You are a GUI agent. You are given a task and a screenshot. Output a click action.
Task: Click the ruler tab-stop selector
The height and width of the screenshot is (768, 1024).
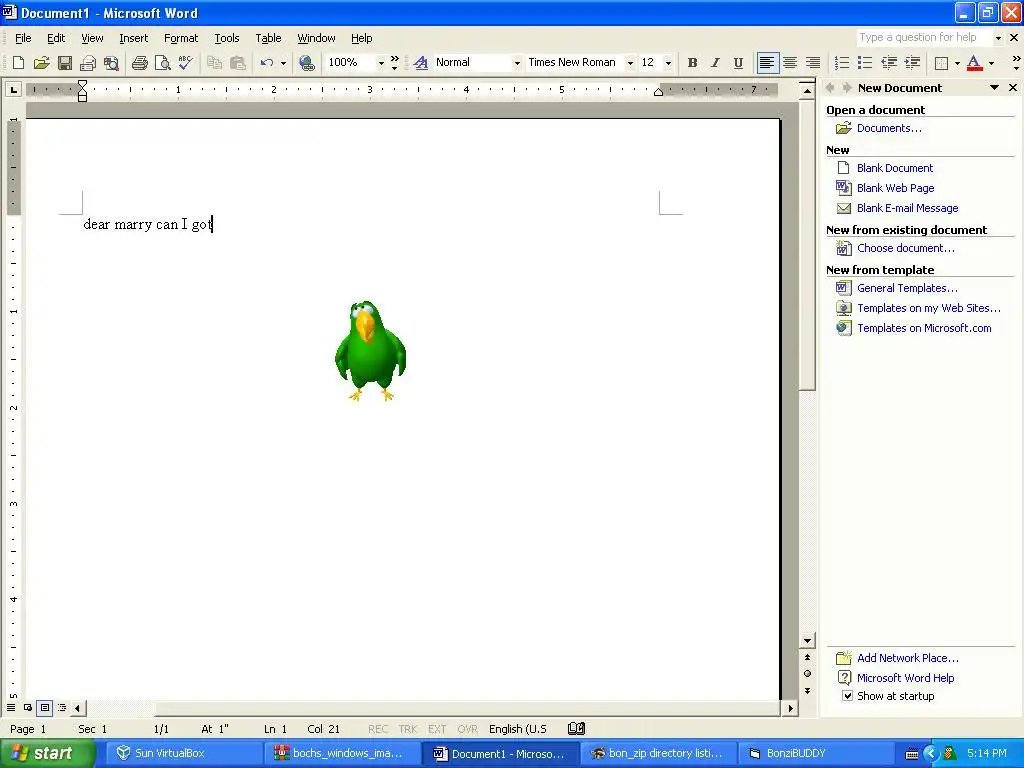point(13,89)
